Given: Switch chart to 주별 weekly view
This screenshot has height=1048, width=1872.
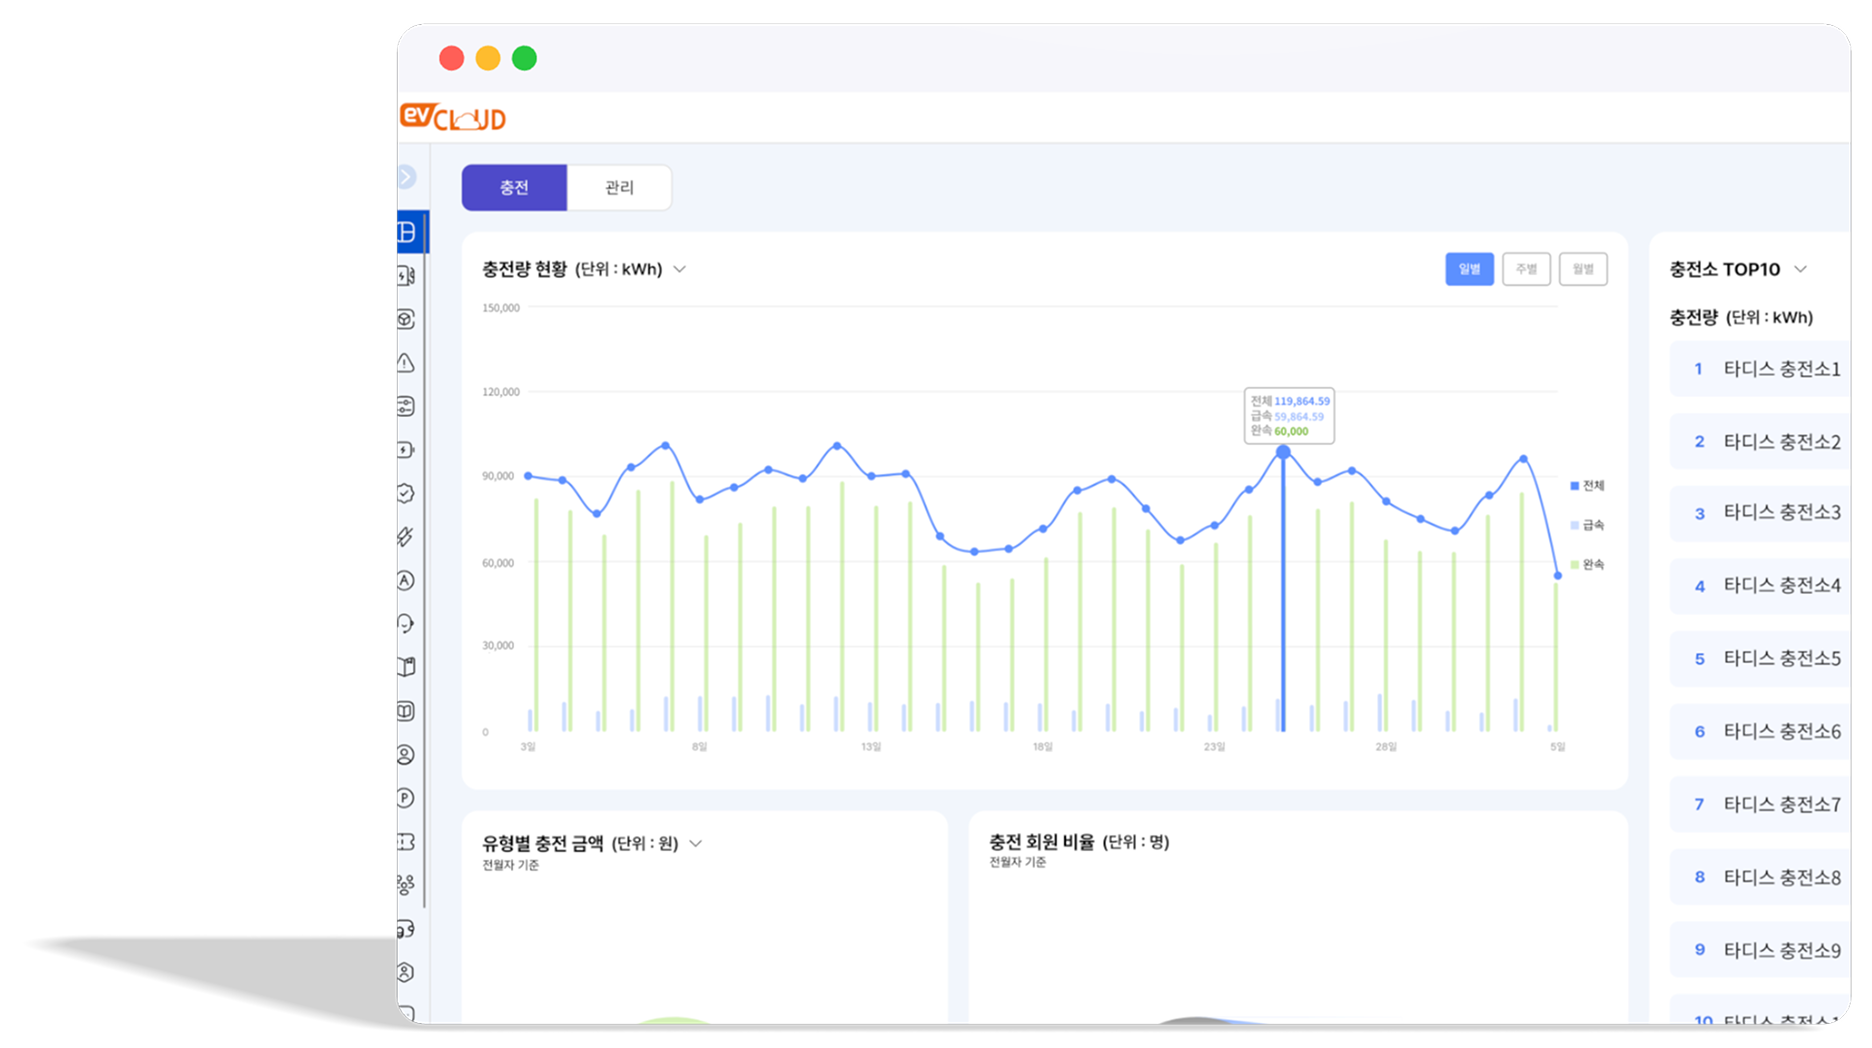Looking at the screenshot, I should tap(1526, 269).
